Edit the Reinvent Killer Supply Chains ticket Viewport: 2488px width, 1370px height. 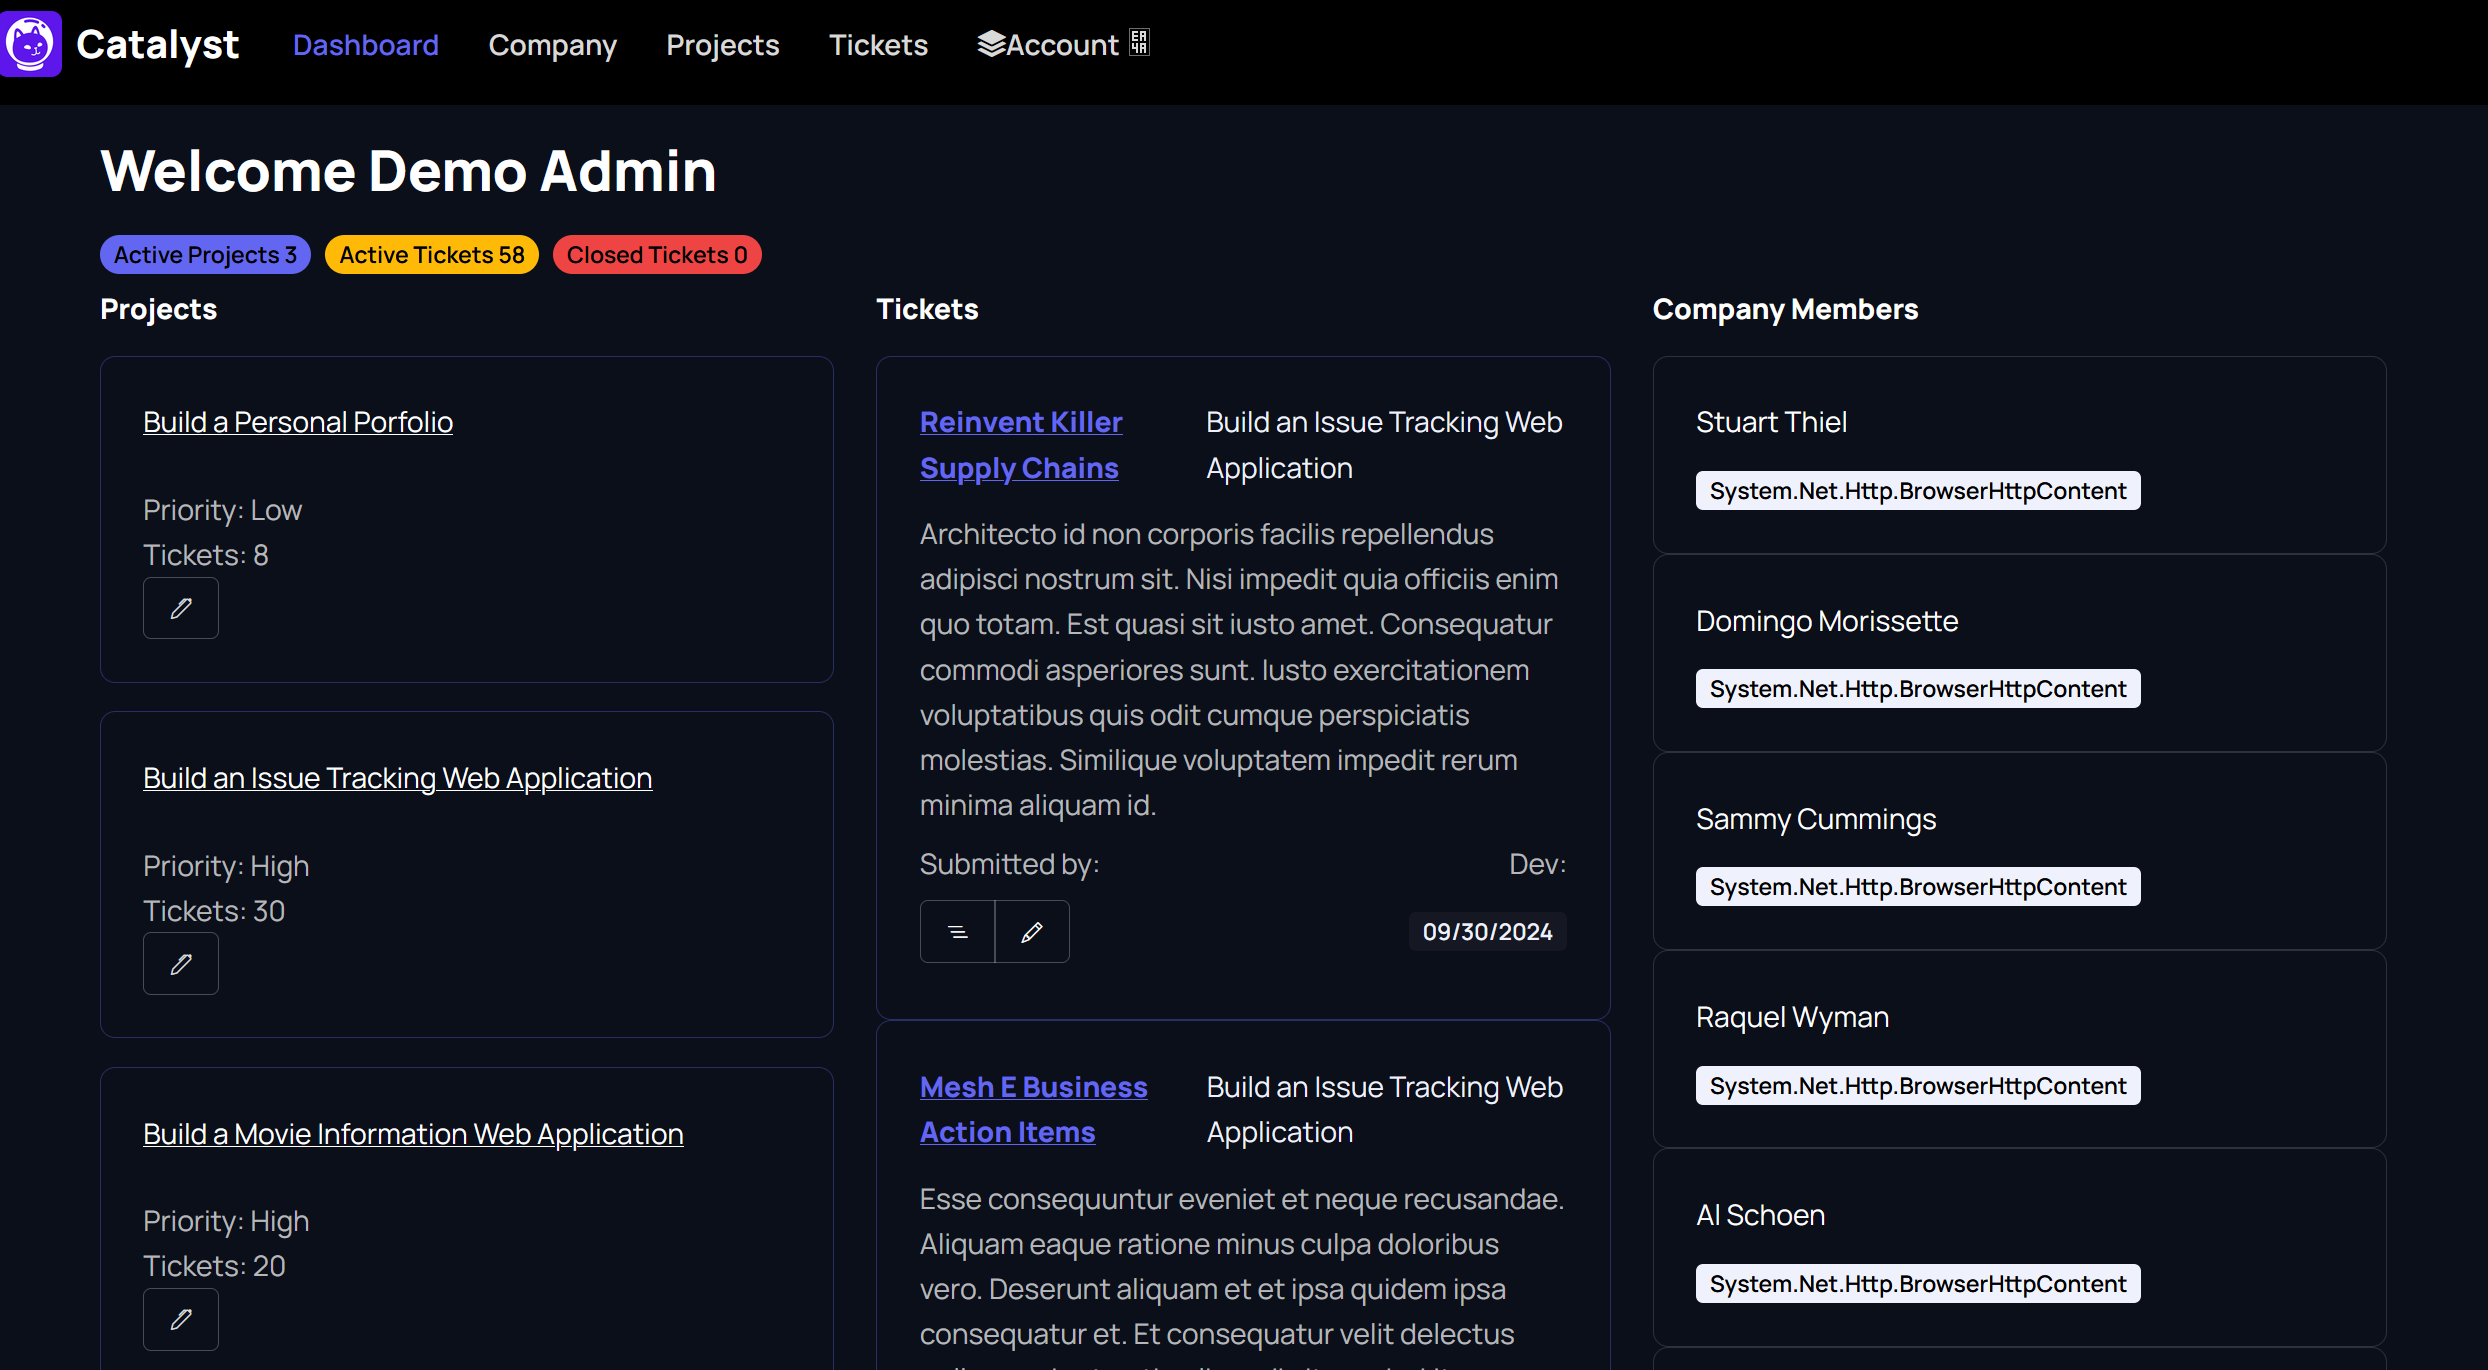[1032, 932]
